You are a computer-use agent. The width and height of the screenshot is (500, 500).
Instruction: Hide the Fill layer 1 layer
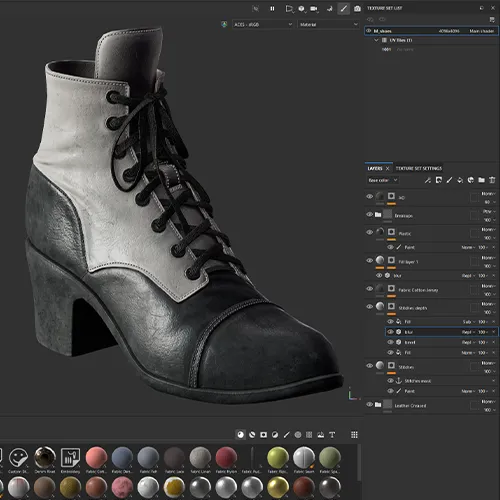point(369,260)
